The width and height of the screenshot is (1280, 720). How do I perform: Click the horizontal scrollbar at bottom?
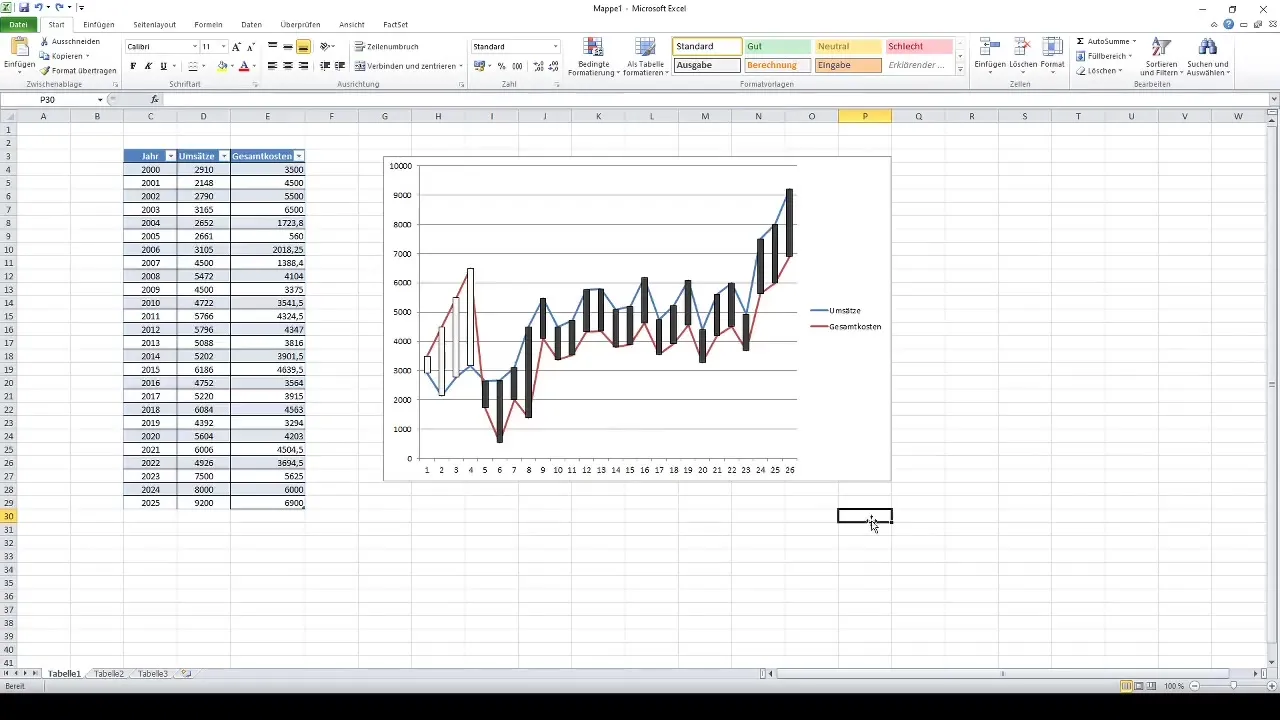pos(1003,674)
